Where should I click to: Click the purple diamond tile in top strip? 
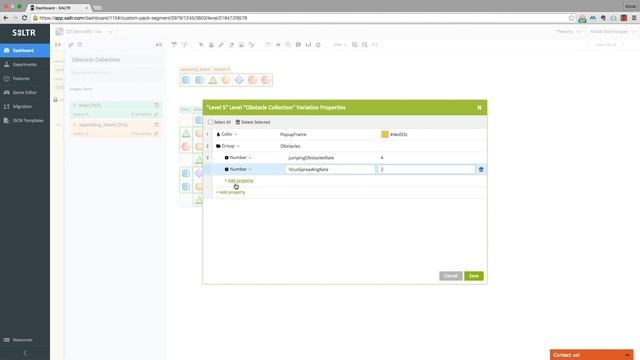[x=239, y=80]
